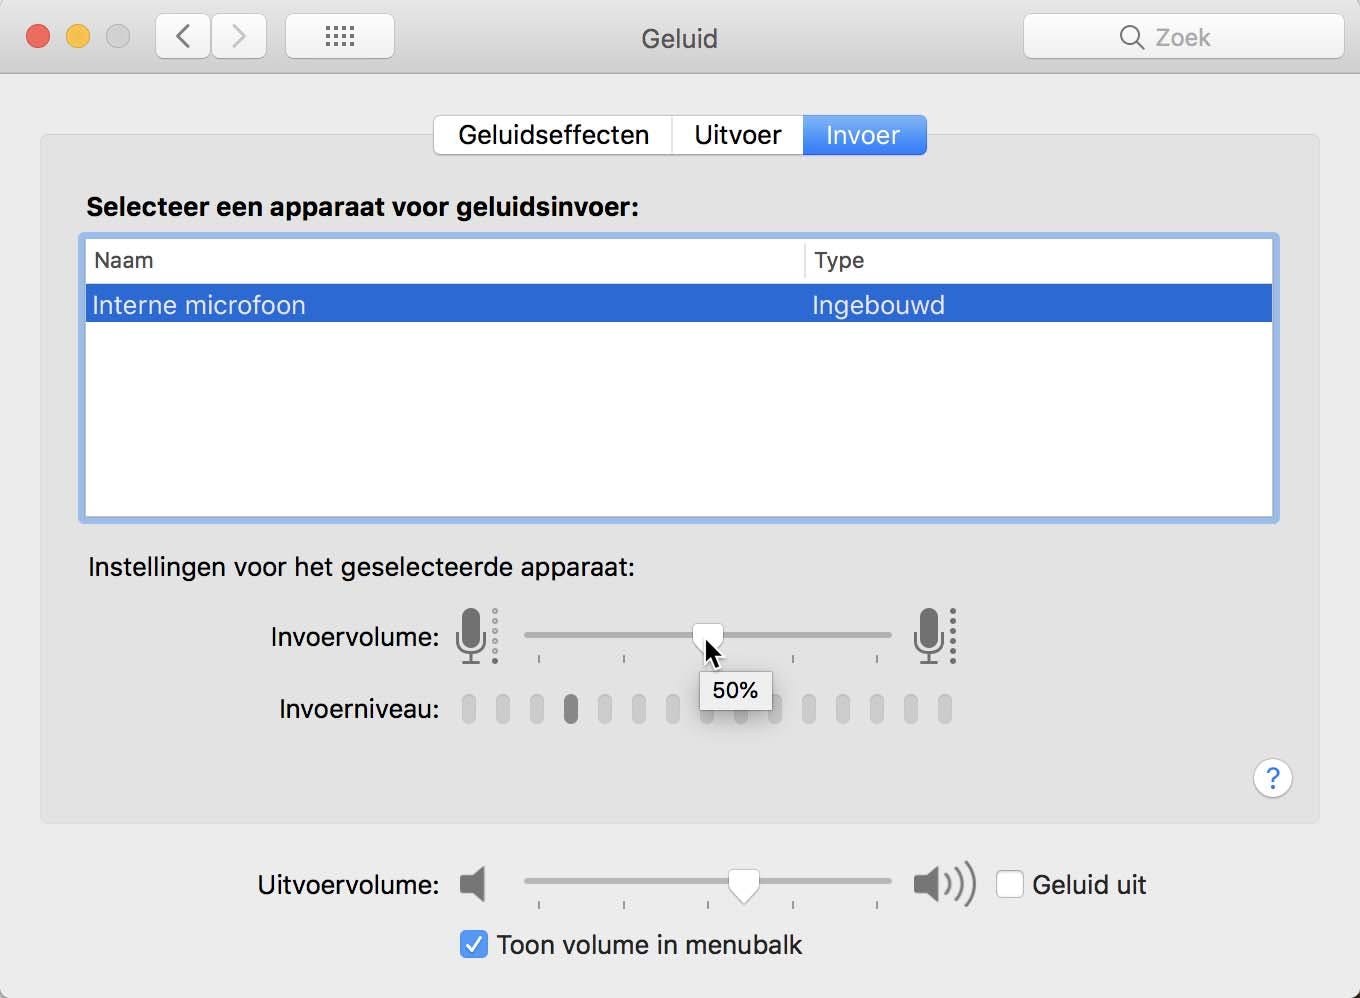
Task: Click the red close window button
Action: [38, 37]
